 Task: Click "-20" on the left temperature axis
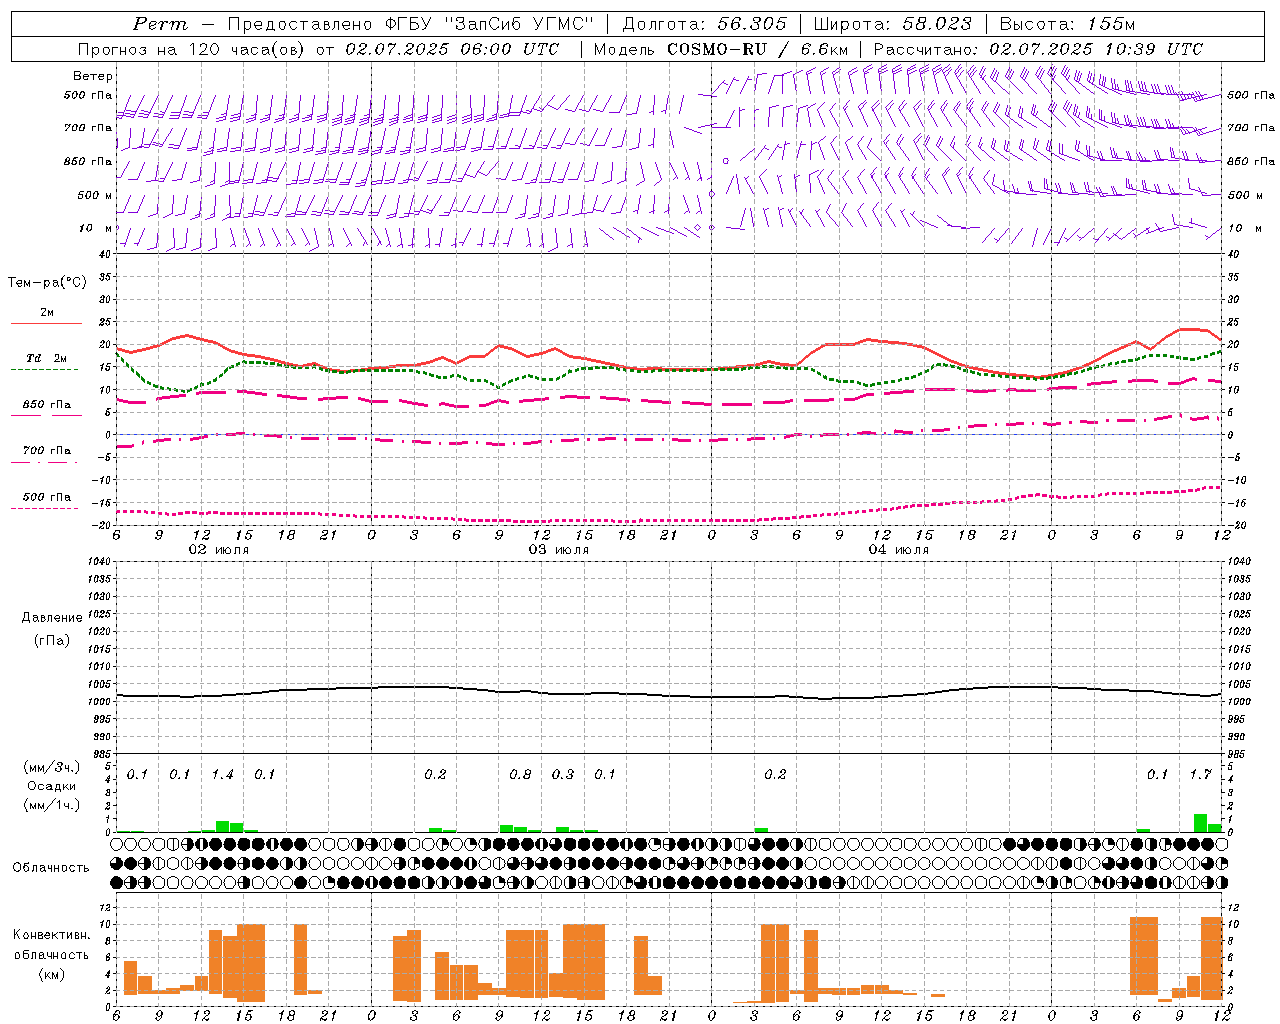101,525
